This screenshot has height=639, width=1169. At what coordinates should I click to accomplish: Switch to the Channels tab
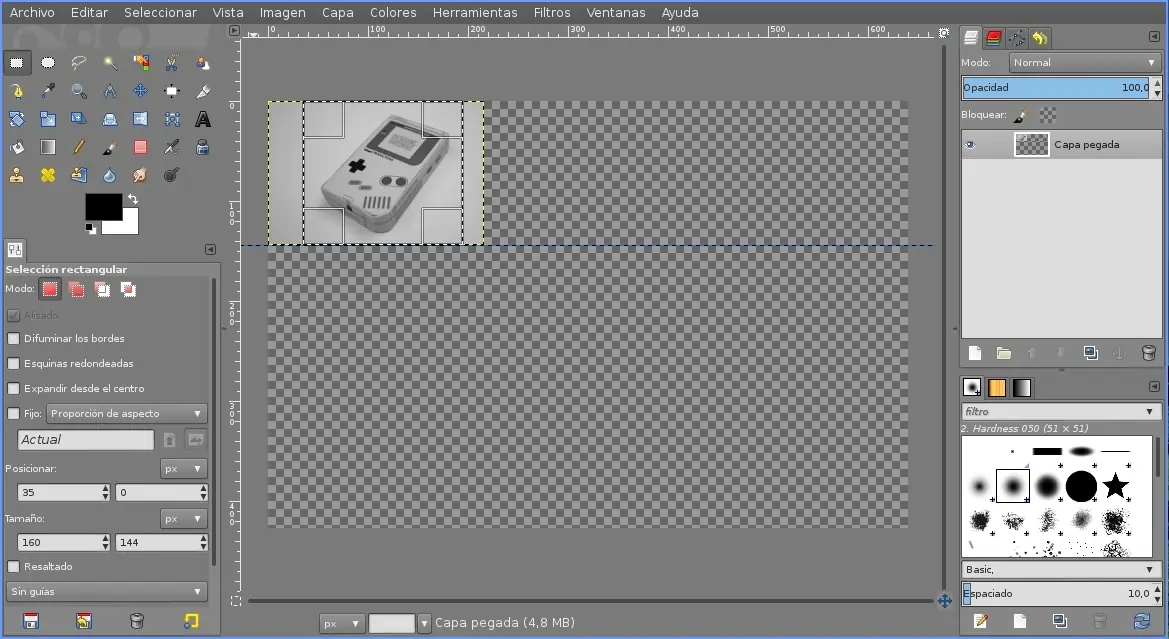tap(993, 38)
